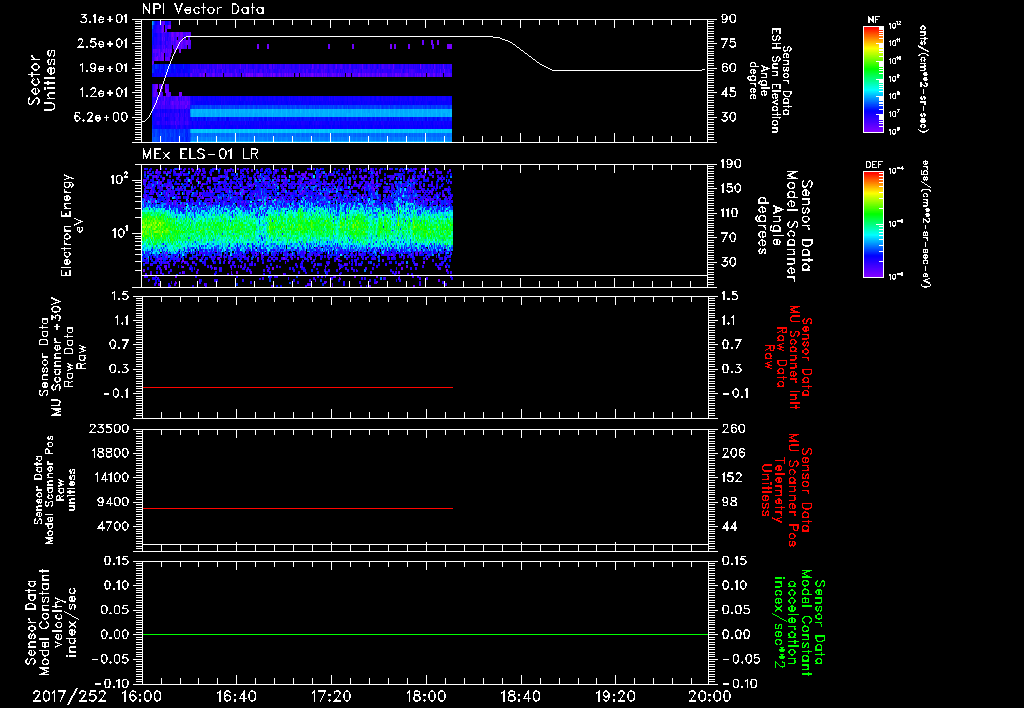Select the '1.9e+01' sector tick label
Screen dimensions: 1024x708
(104, 68)
